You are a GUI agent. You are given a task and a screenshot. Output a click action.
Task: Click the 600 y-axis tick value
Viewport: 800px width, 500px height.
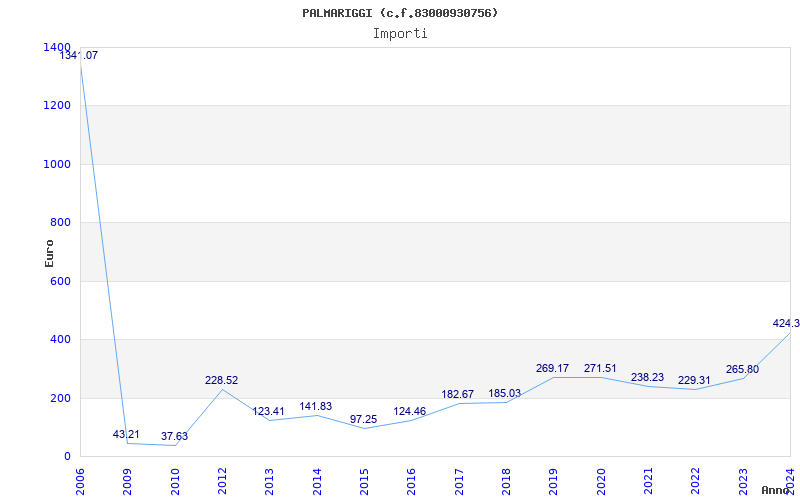pyautogui.click(x=60, y=281)
